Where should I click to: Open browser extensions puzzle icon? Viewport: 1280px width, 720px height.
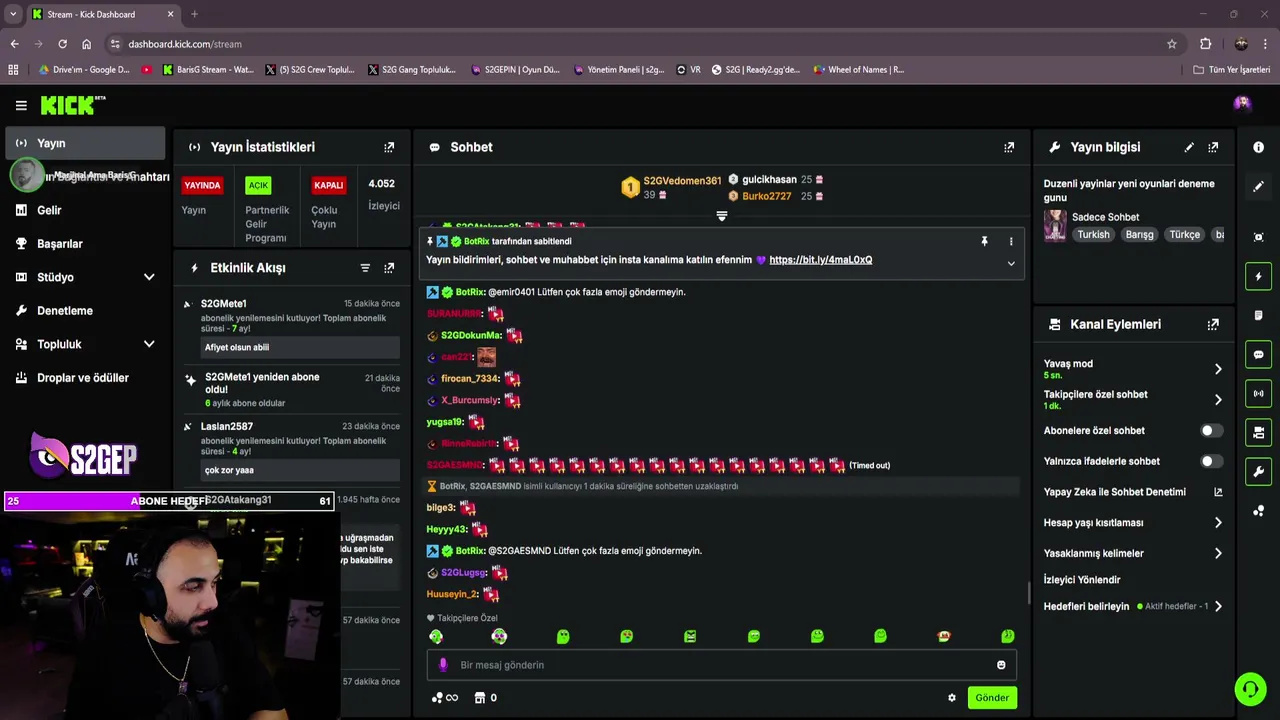1205,44
